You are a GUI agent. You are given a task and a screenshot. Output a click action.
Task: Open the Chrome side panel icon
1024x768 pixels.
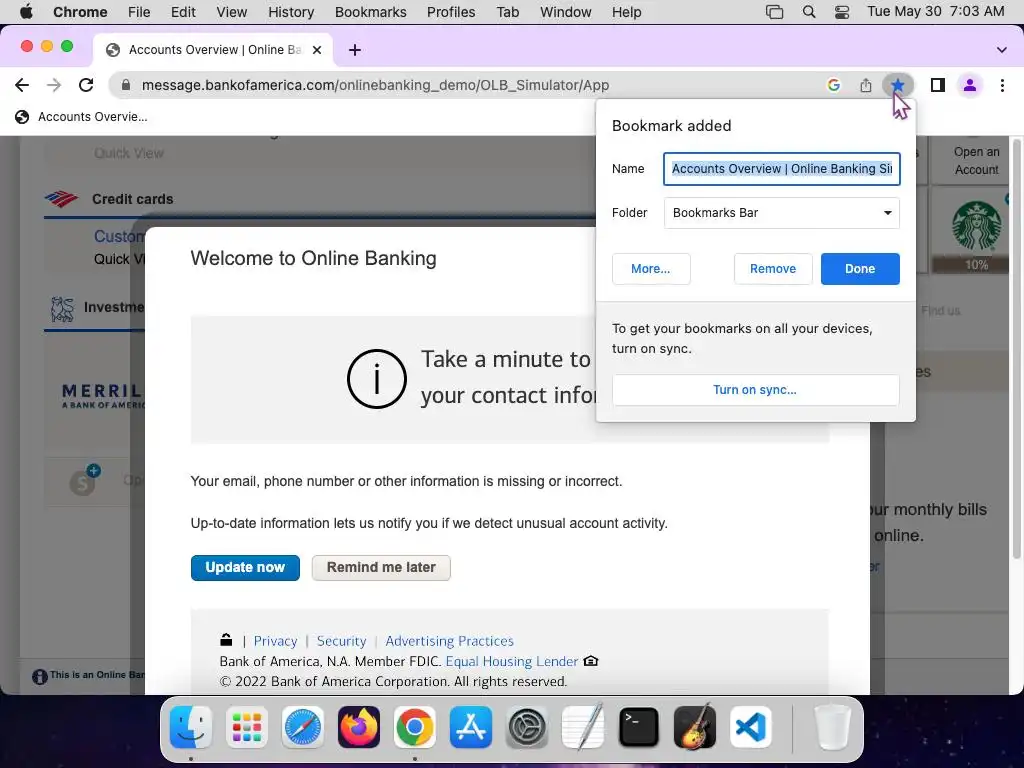[x=938, y=85]
